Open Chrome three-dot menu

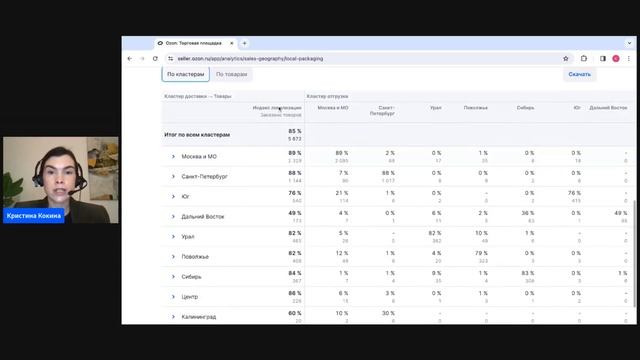(629, 59)
